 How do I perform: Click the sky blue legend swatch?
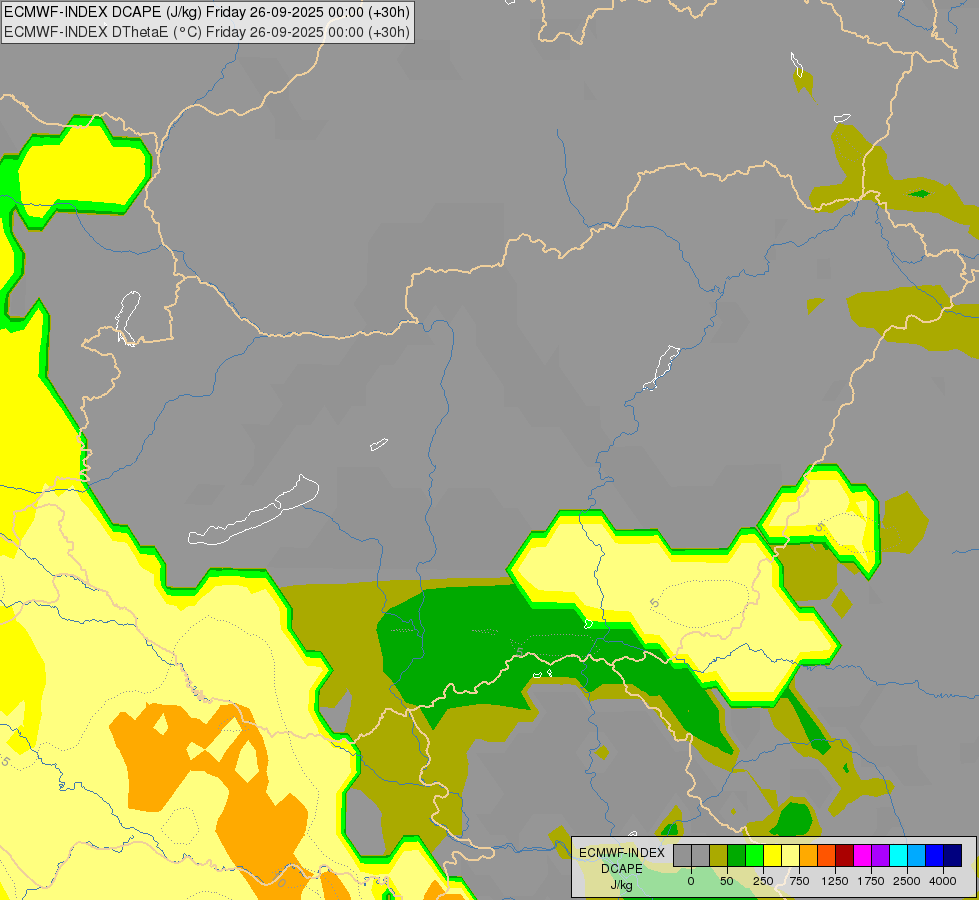click(917, 855)
